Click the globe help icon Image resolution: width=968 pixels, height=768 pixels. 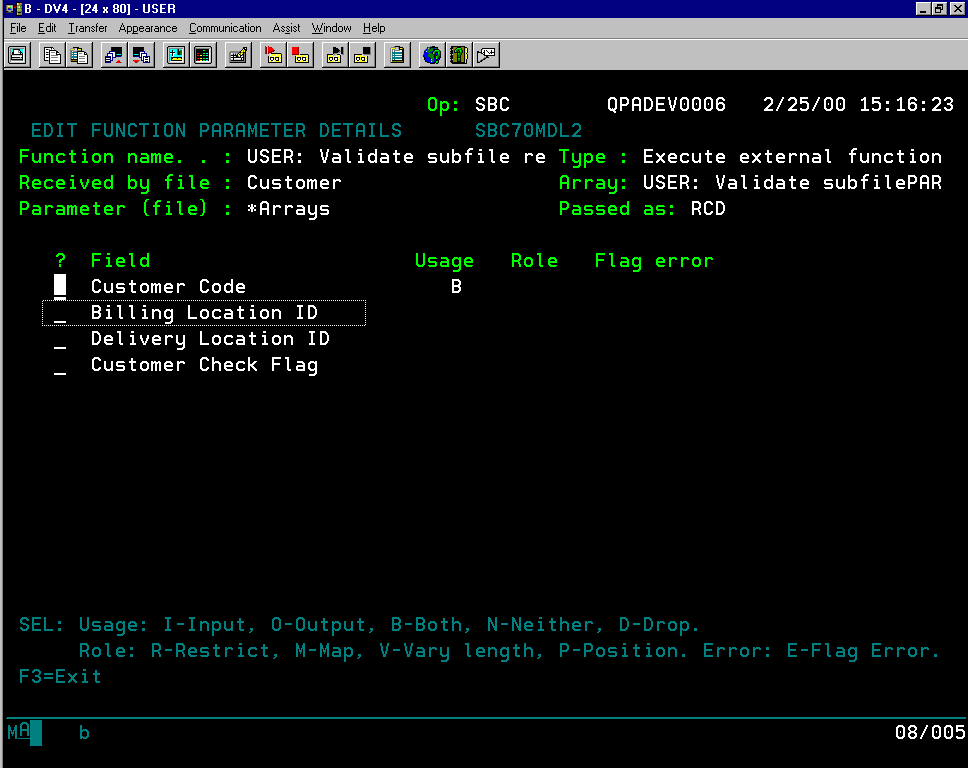coord(432,55)
